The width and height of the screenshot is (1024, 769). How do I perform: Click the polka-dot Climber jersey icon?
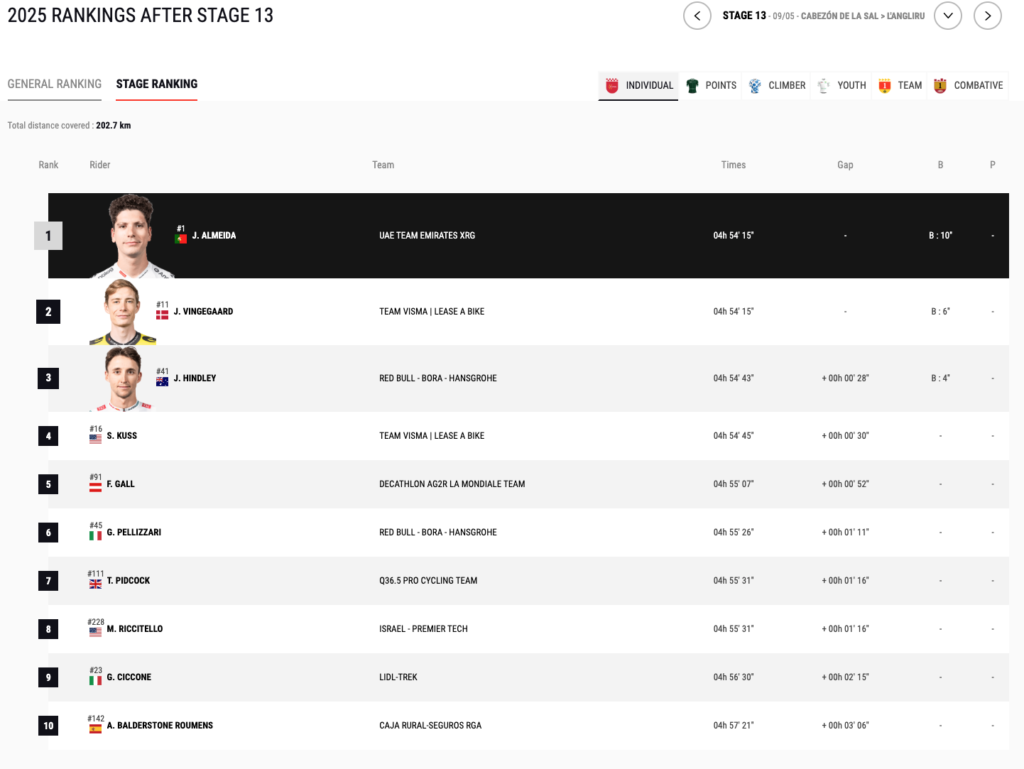pyautogui.click(x=755, y=86)
